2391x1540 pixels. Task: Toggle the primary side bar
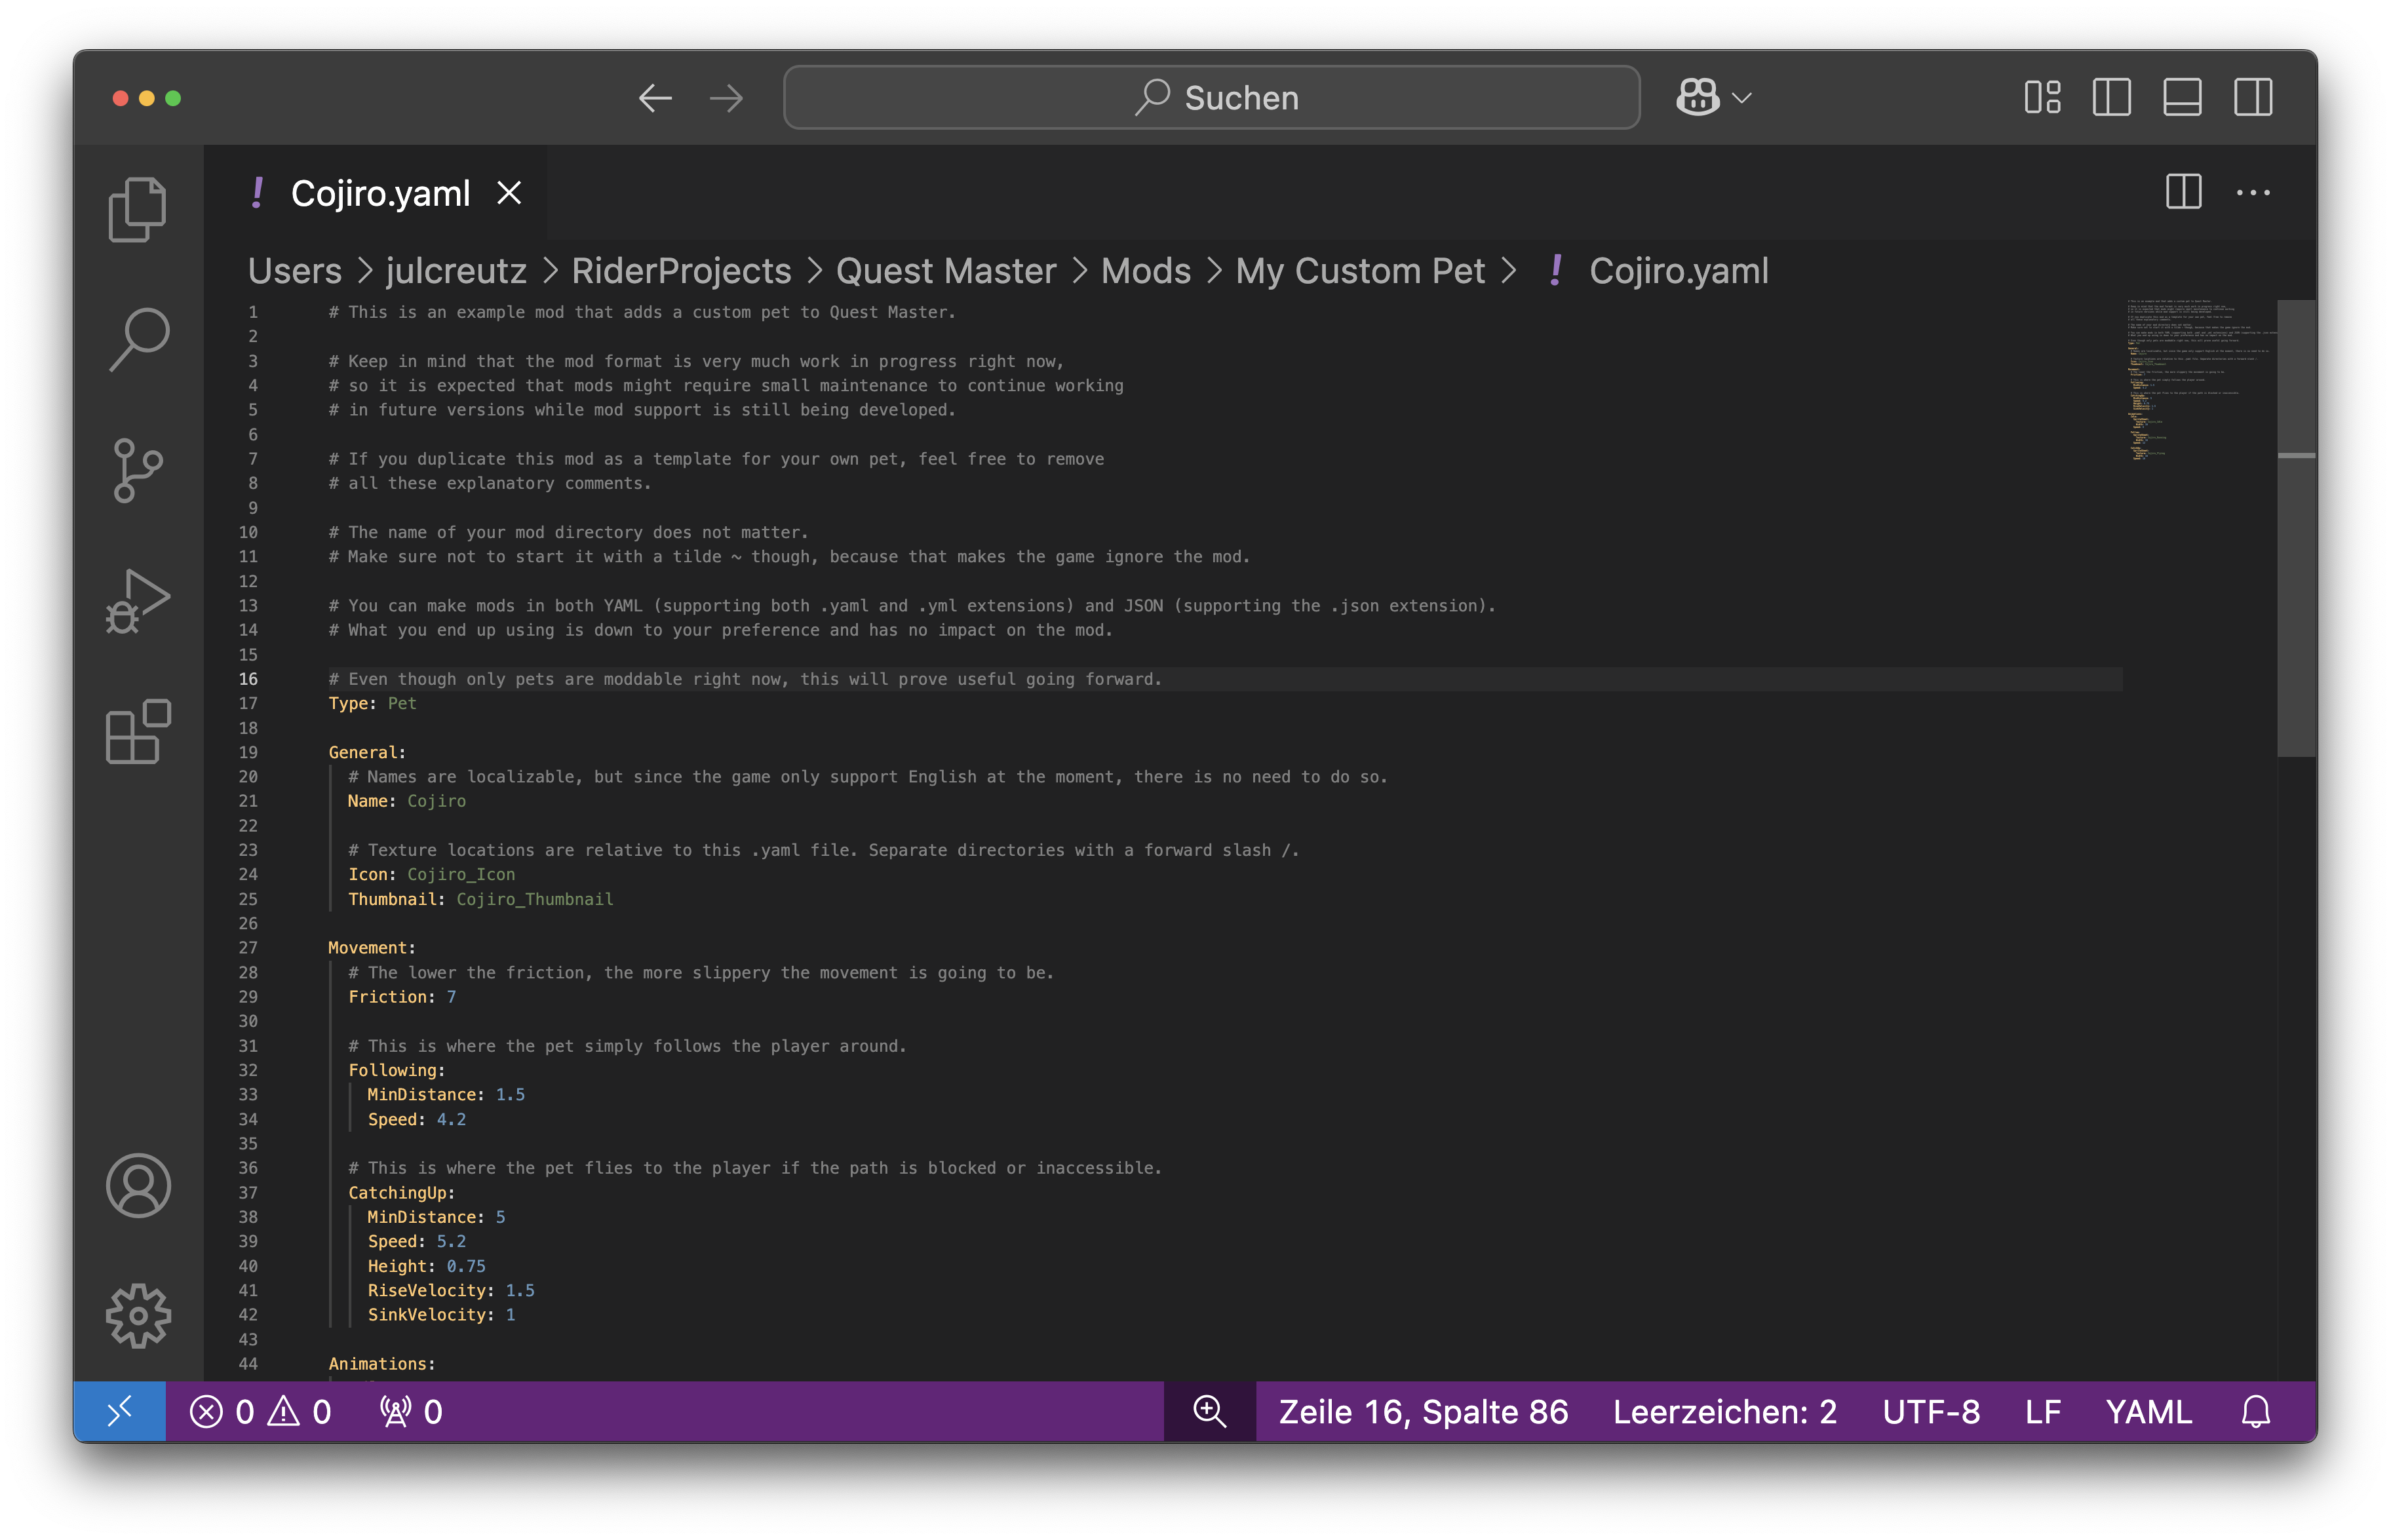2112,98
